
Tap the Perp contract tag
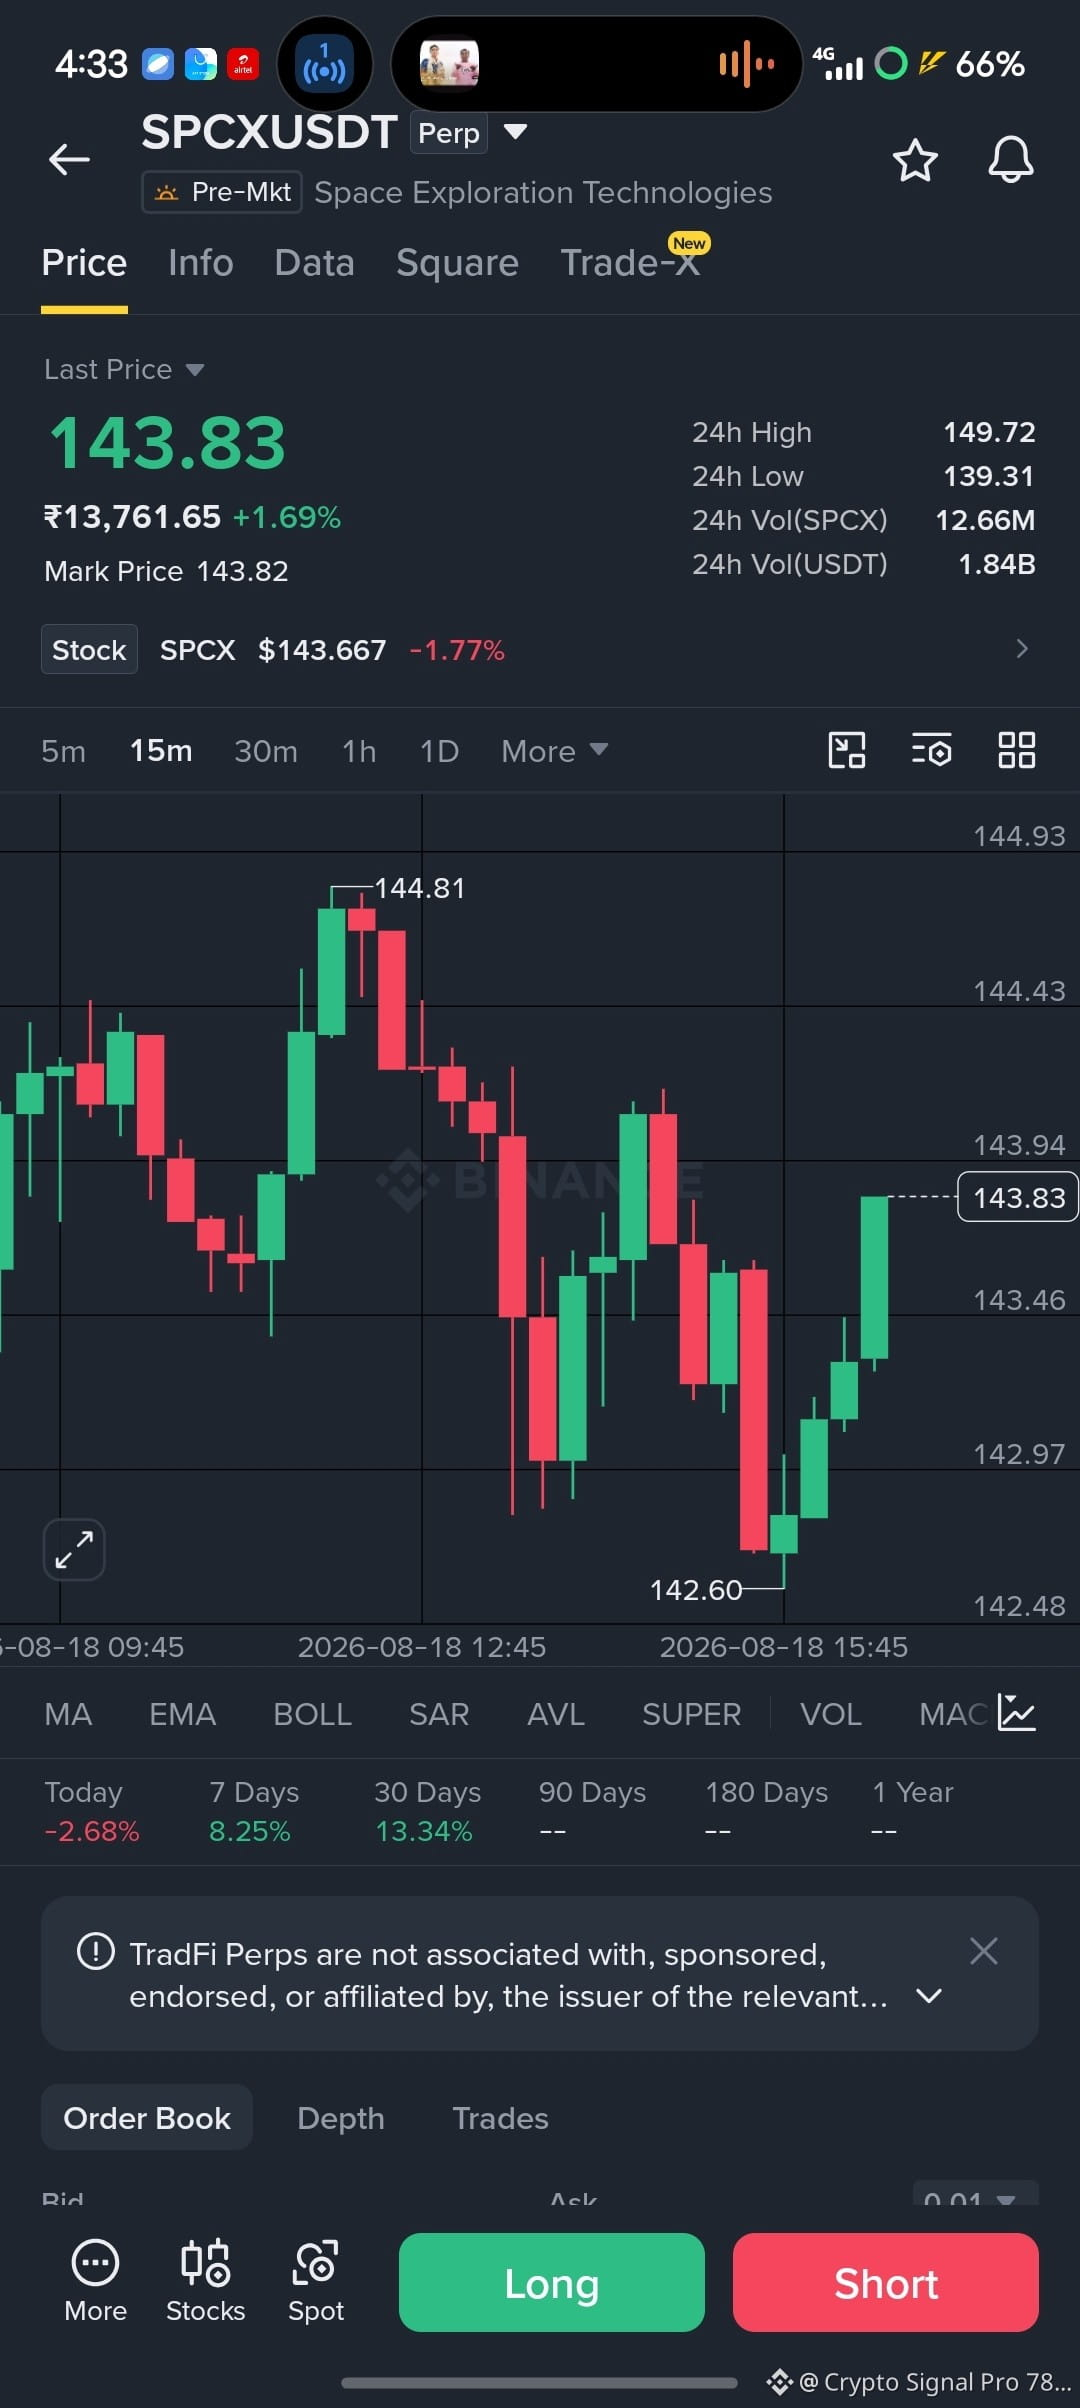449,133
